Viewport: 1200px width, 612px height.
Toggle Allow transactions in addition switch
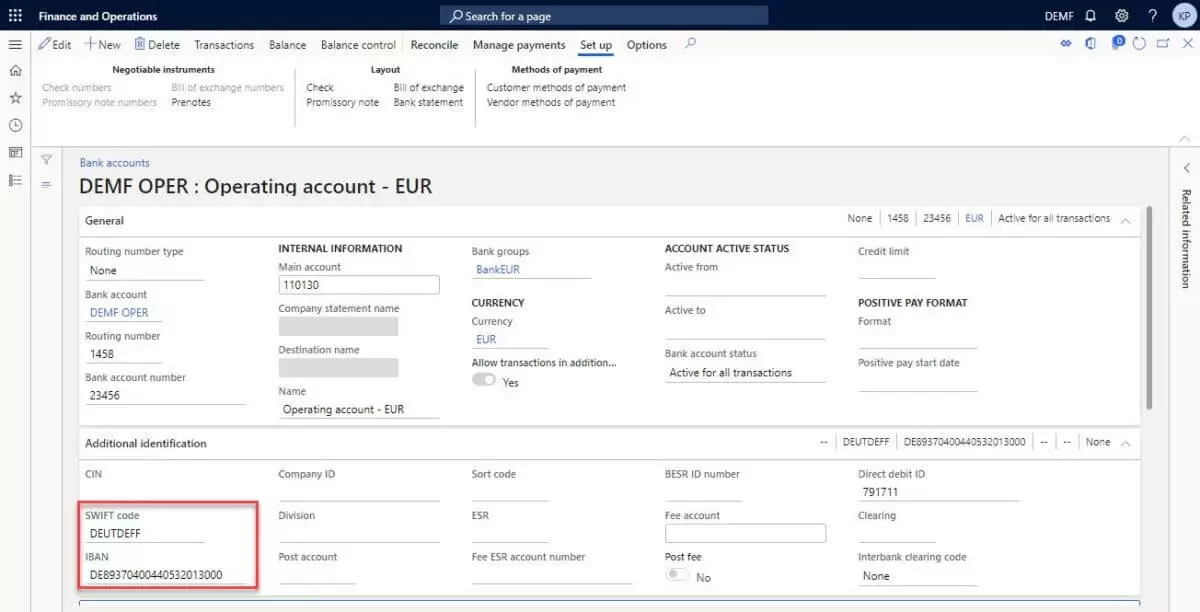pos(484,380)
